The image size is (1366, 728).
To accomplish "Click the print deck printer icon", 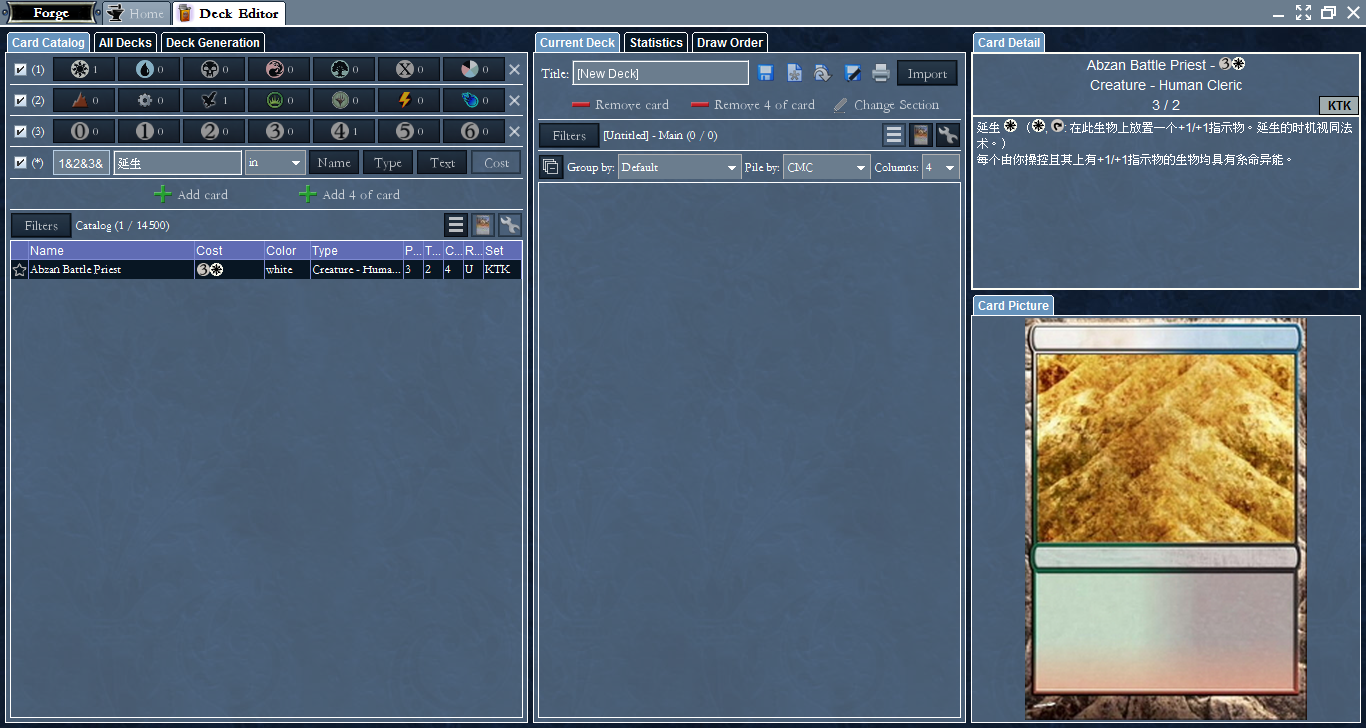I will pos(881,73).
